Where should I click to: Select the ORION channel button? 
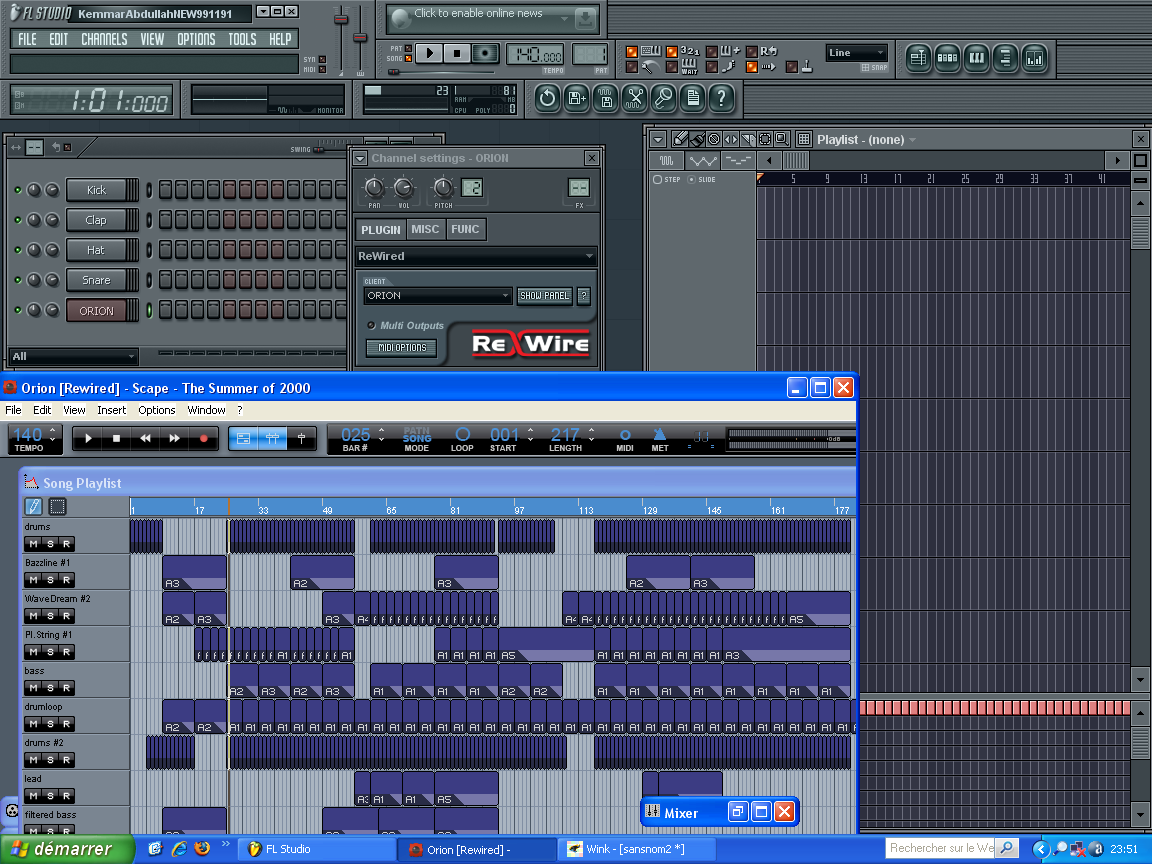[96, 311]
